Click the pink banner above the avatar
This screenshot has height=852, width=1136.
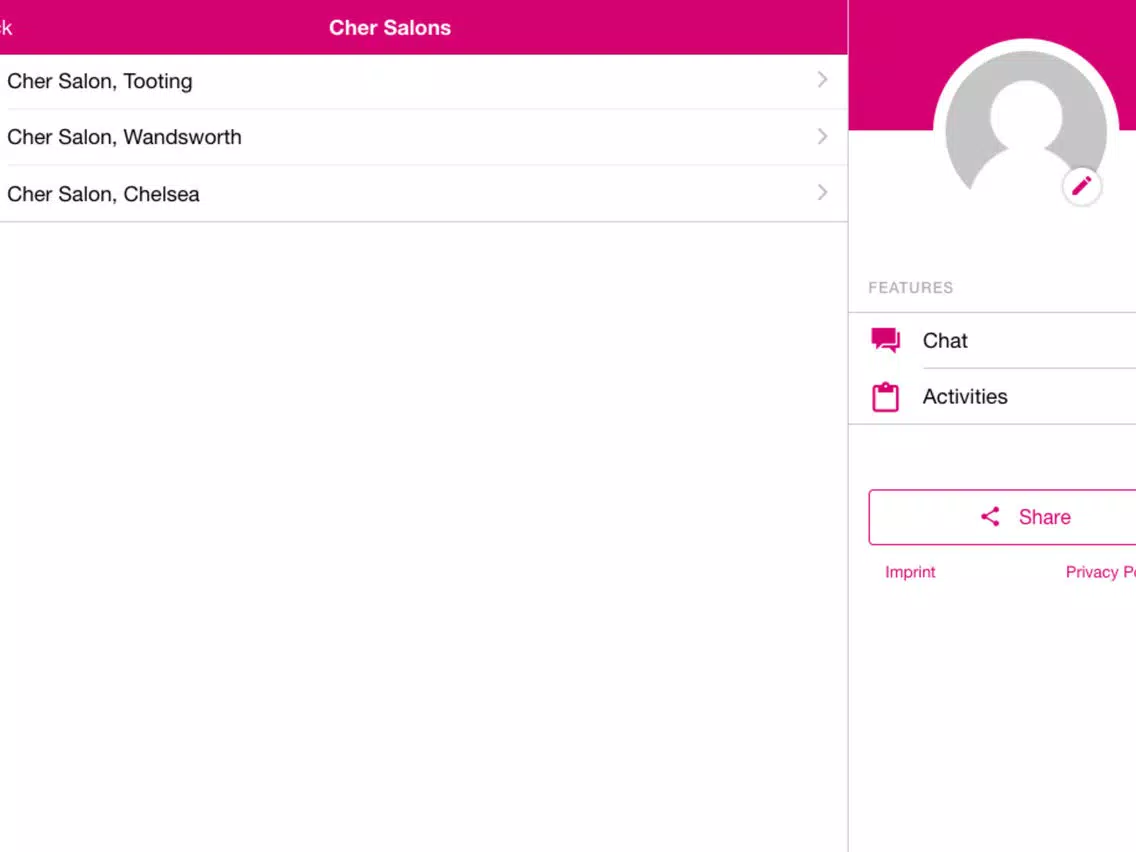[x=890, y=60]
